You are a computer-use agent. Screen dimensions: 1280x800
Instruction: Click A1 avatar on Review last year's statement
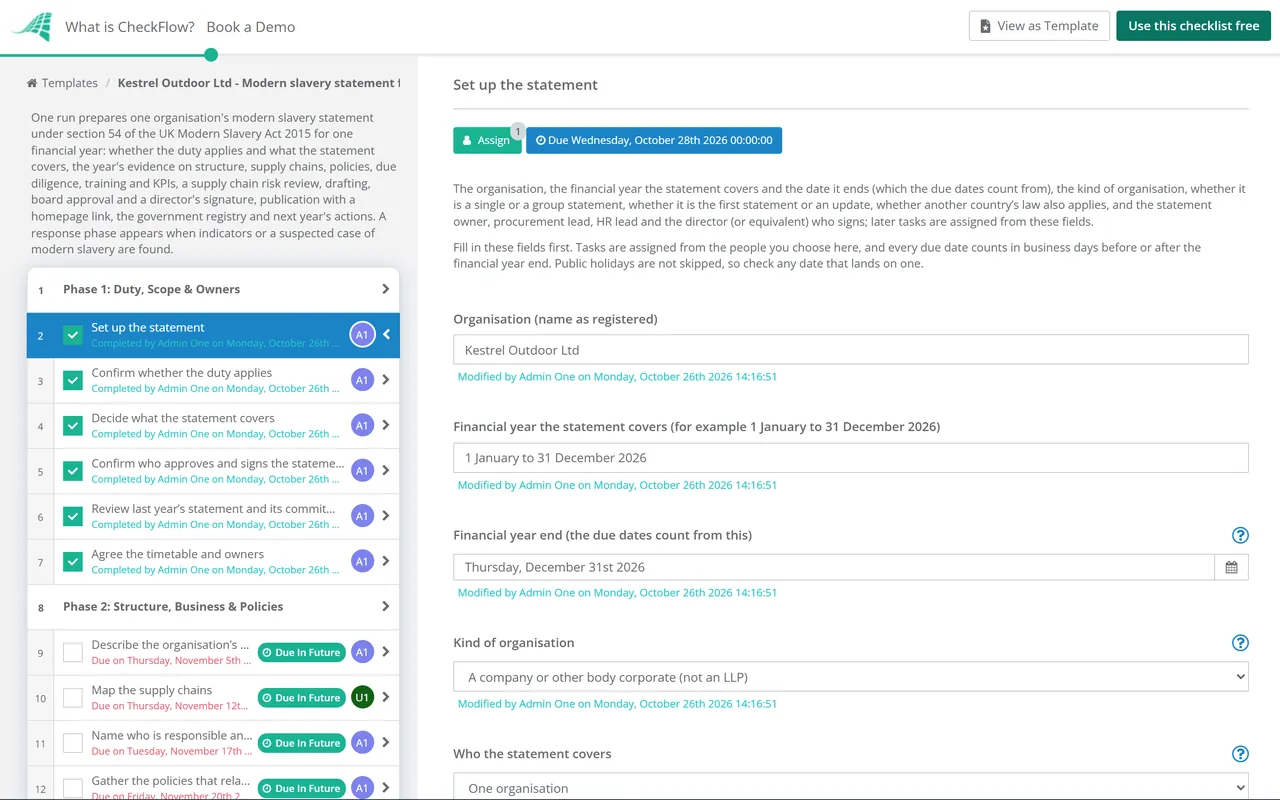[x=362, y=516]
